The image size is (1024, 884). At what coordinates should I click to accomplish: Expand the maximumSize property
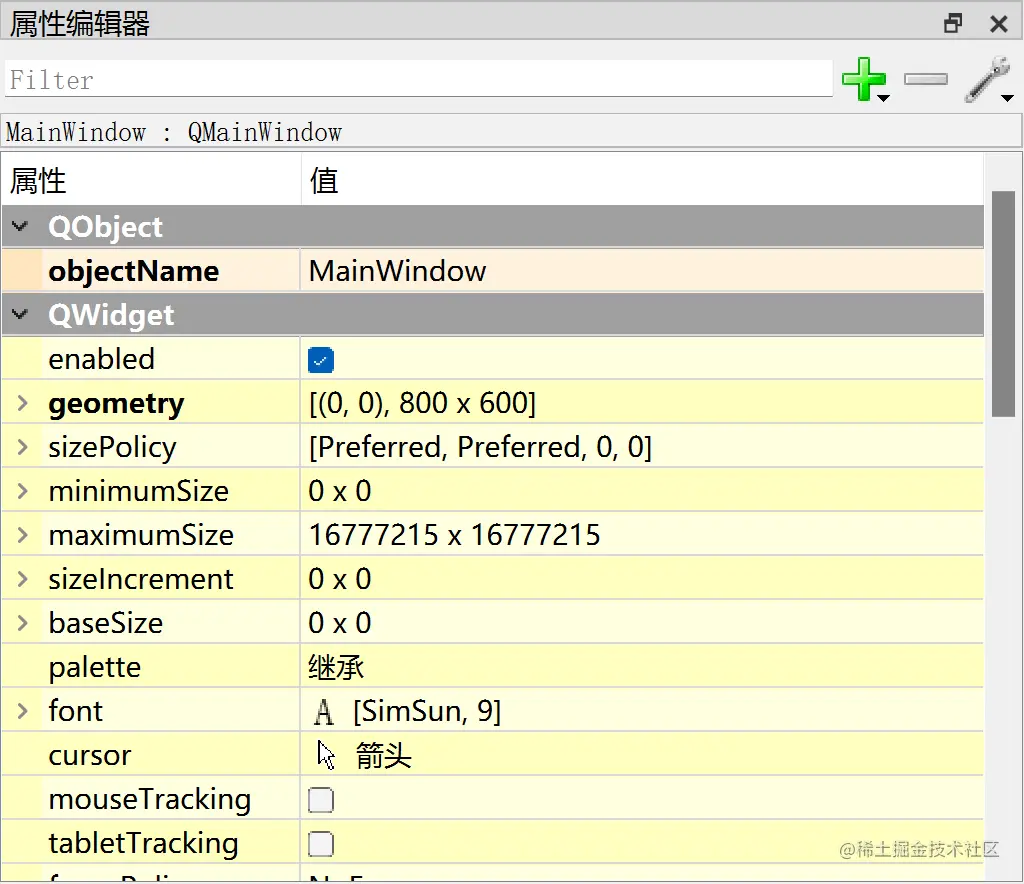(x=23, y=535)
